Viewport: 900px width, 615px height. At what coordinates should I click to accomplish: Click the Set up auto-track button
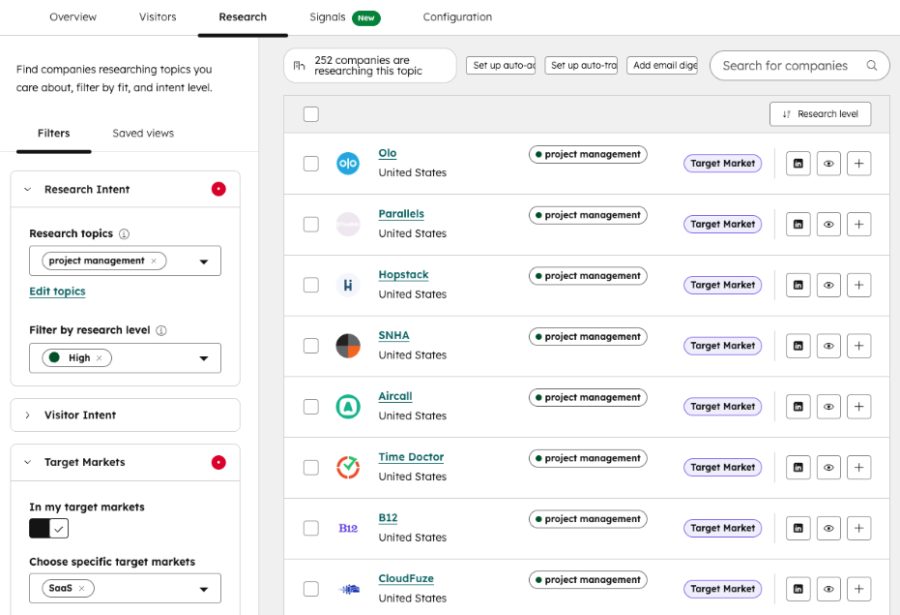click(x=581, y=65)
